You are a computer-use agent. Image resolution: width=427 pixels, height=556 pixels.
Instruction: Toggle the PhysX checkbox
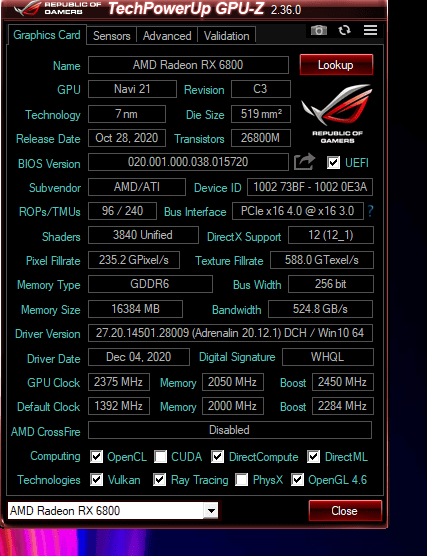[242, 480]
